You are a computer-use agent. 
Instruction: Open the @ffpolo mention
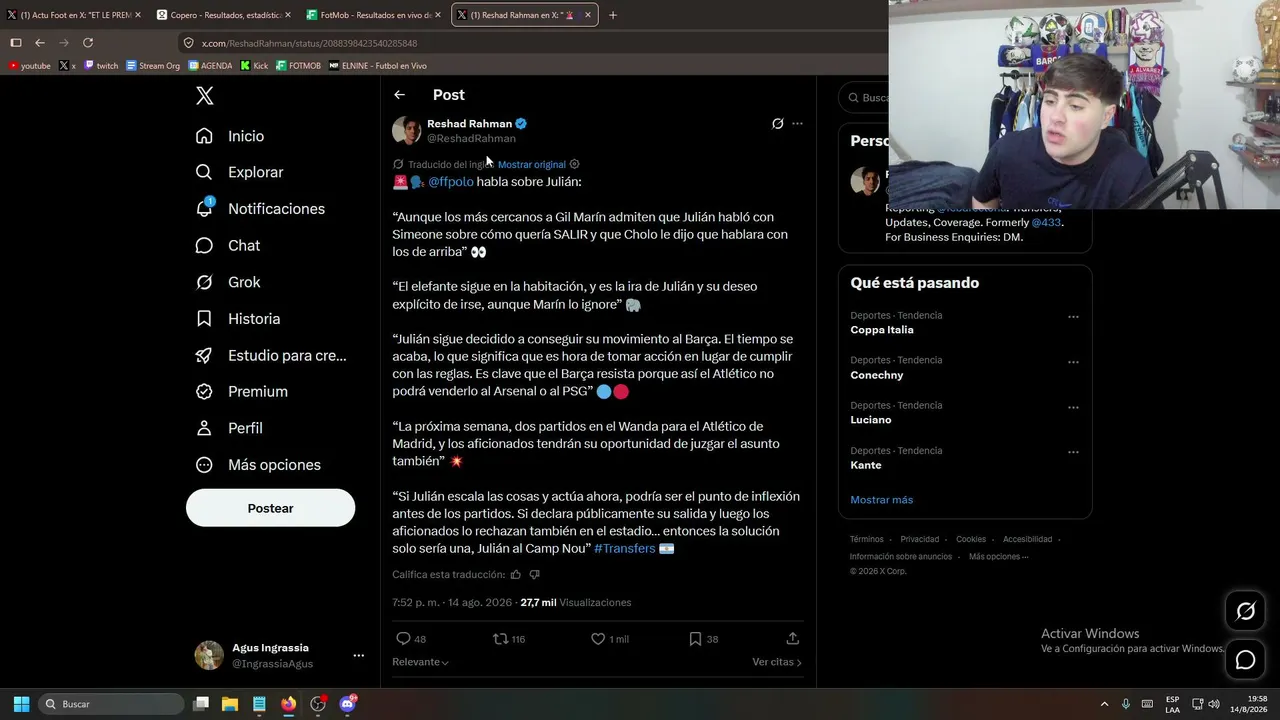451,182
